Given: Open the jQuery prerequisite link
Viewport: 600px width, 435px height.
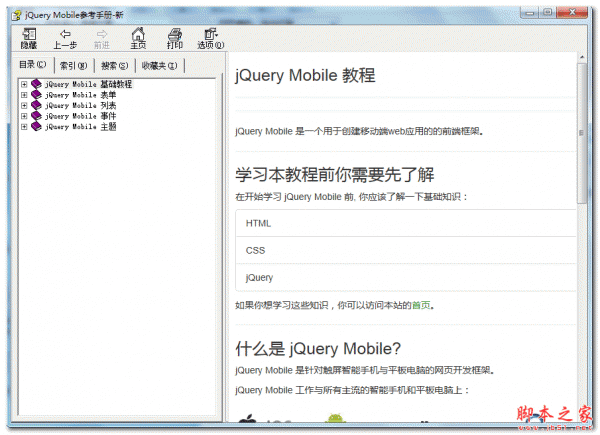Looking at the screenshot, I should tap(259, 277).
